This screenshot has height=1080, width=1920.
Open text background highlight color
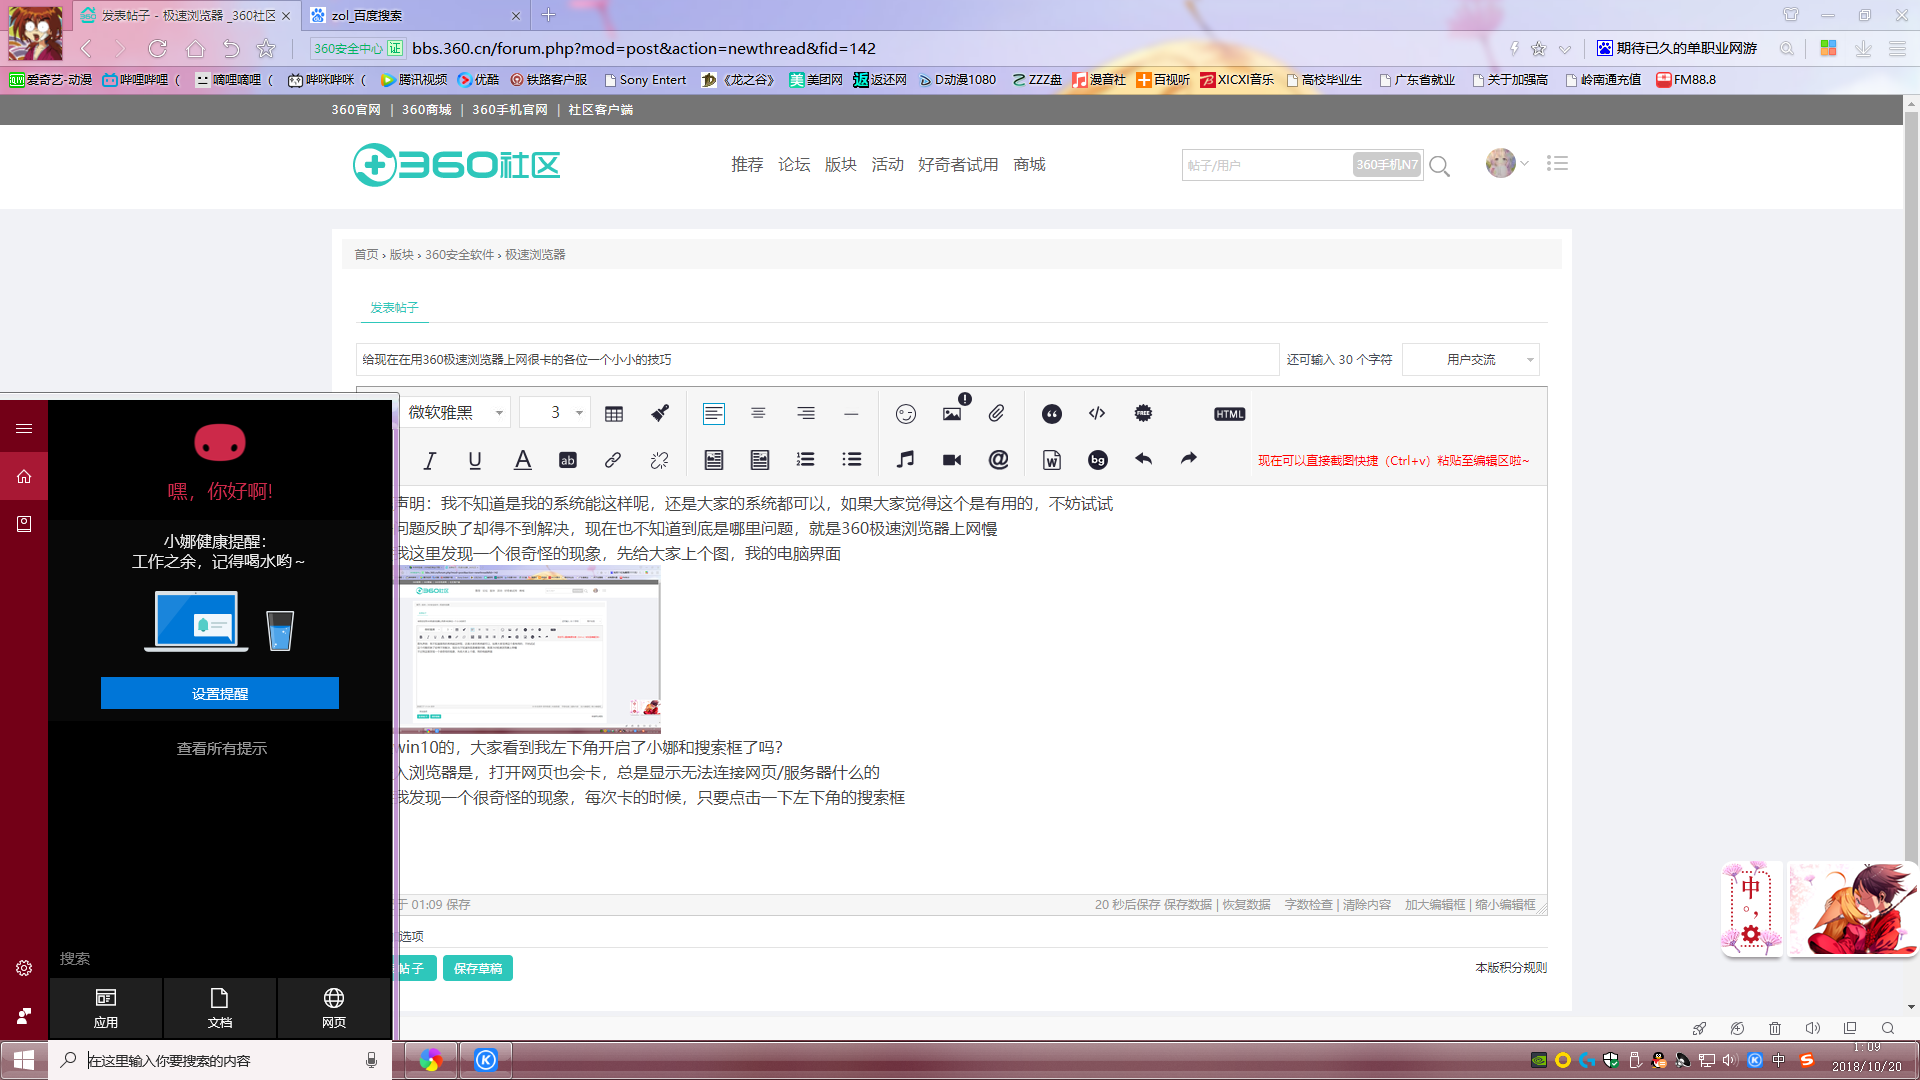pos(568,460)
